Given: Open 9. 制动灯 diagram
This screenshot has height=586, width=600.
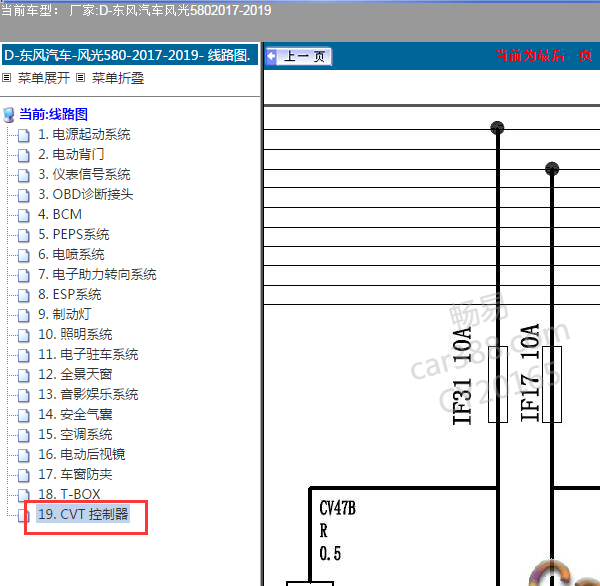Looking at the screenshot, I should pyautogui.click(x=64, y=314).
